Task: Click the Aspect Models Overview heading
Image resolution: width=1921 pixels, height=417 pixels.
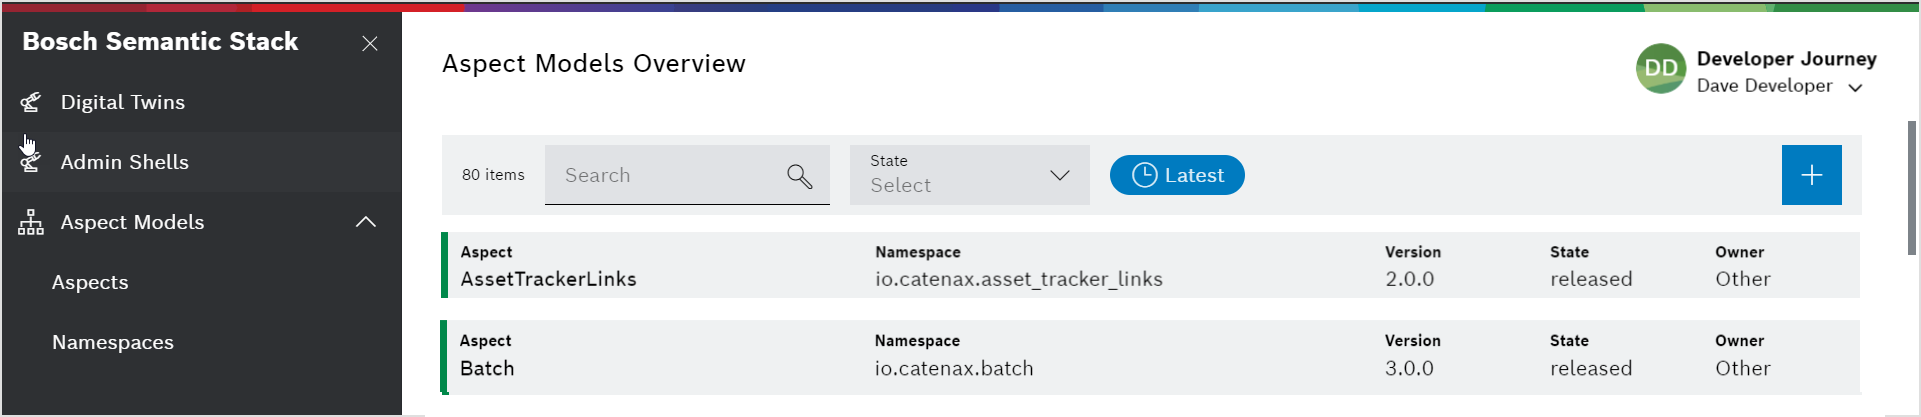Action: 594,63
